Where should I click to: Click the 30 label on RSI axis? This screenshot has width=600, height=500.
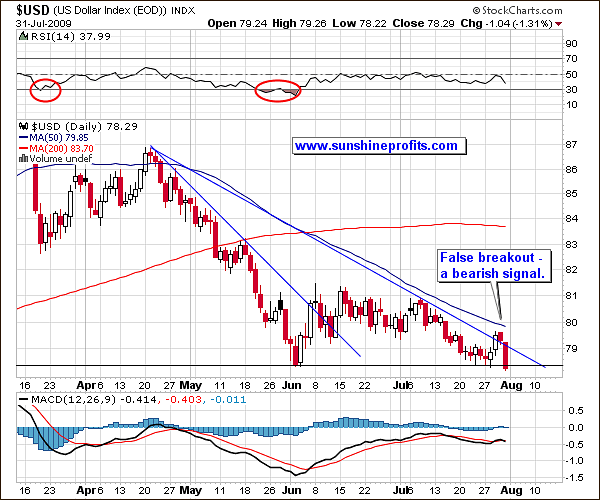coord(571,90)
